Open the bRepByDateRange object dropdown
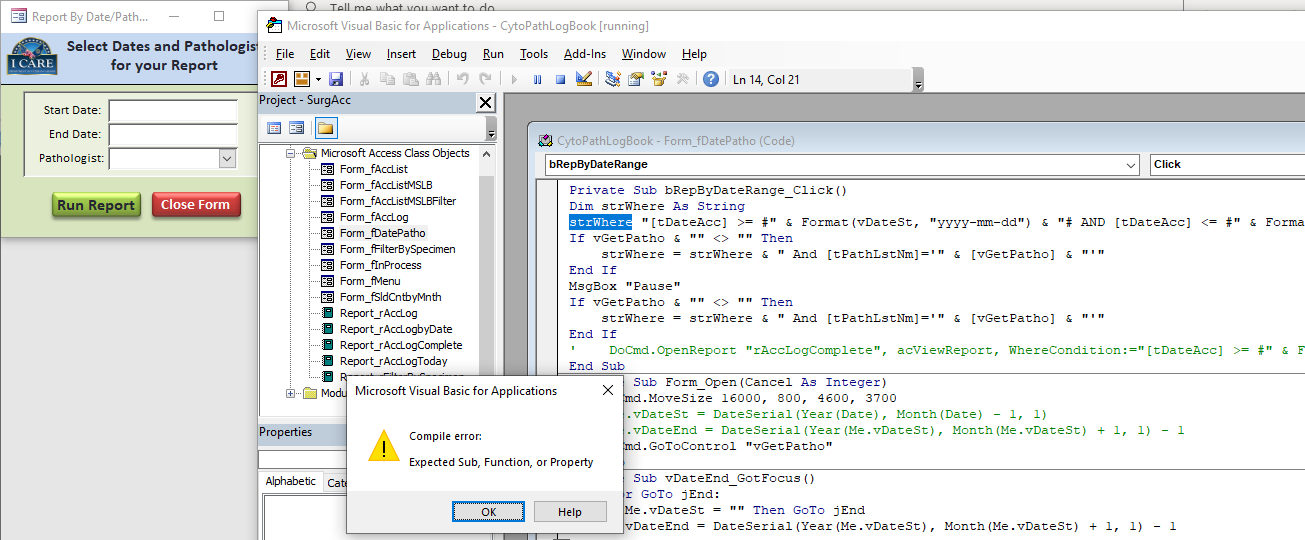1305x540 pixels. tap(1130, 164)
